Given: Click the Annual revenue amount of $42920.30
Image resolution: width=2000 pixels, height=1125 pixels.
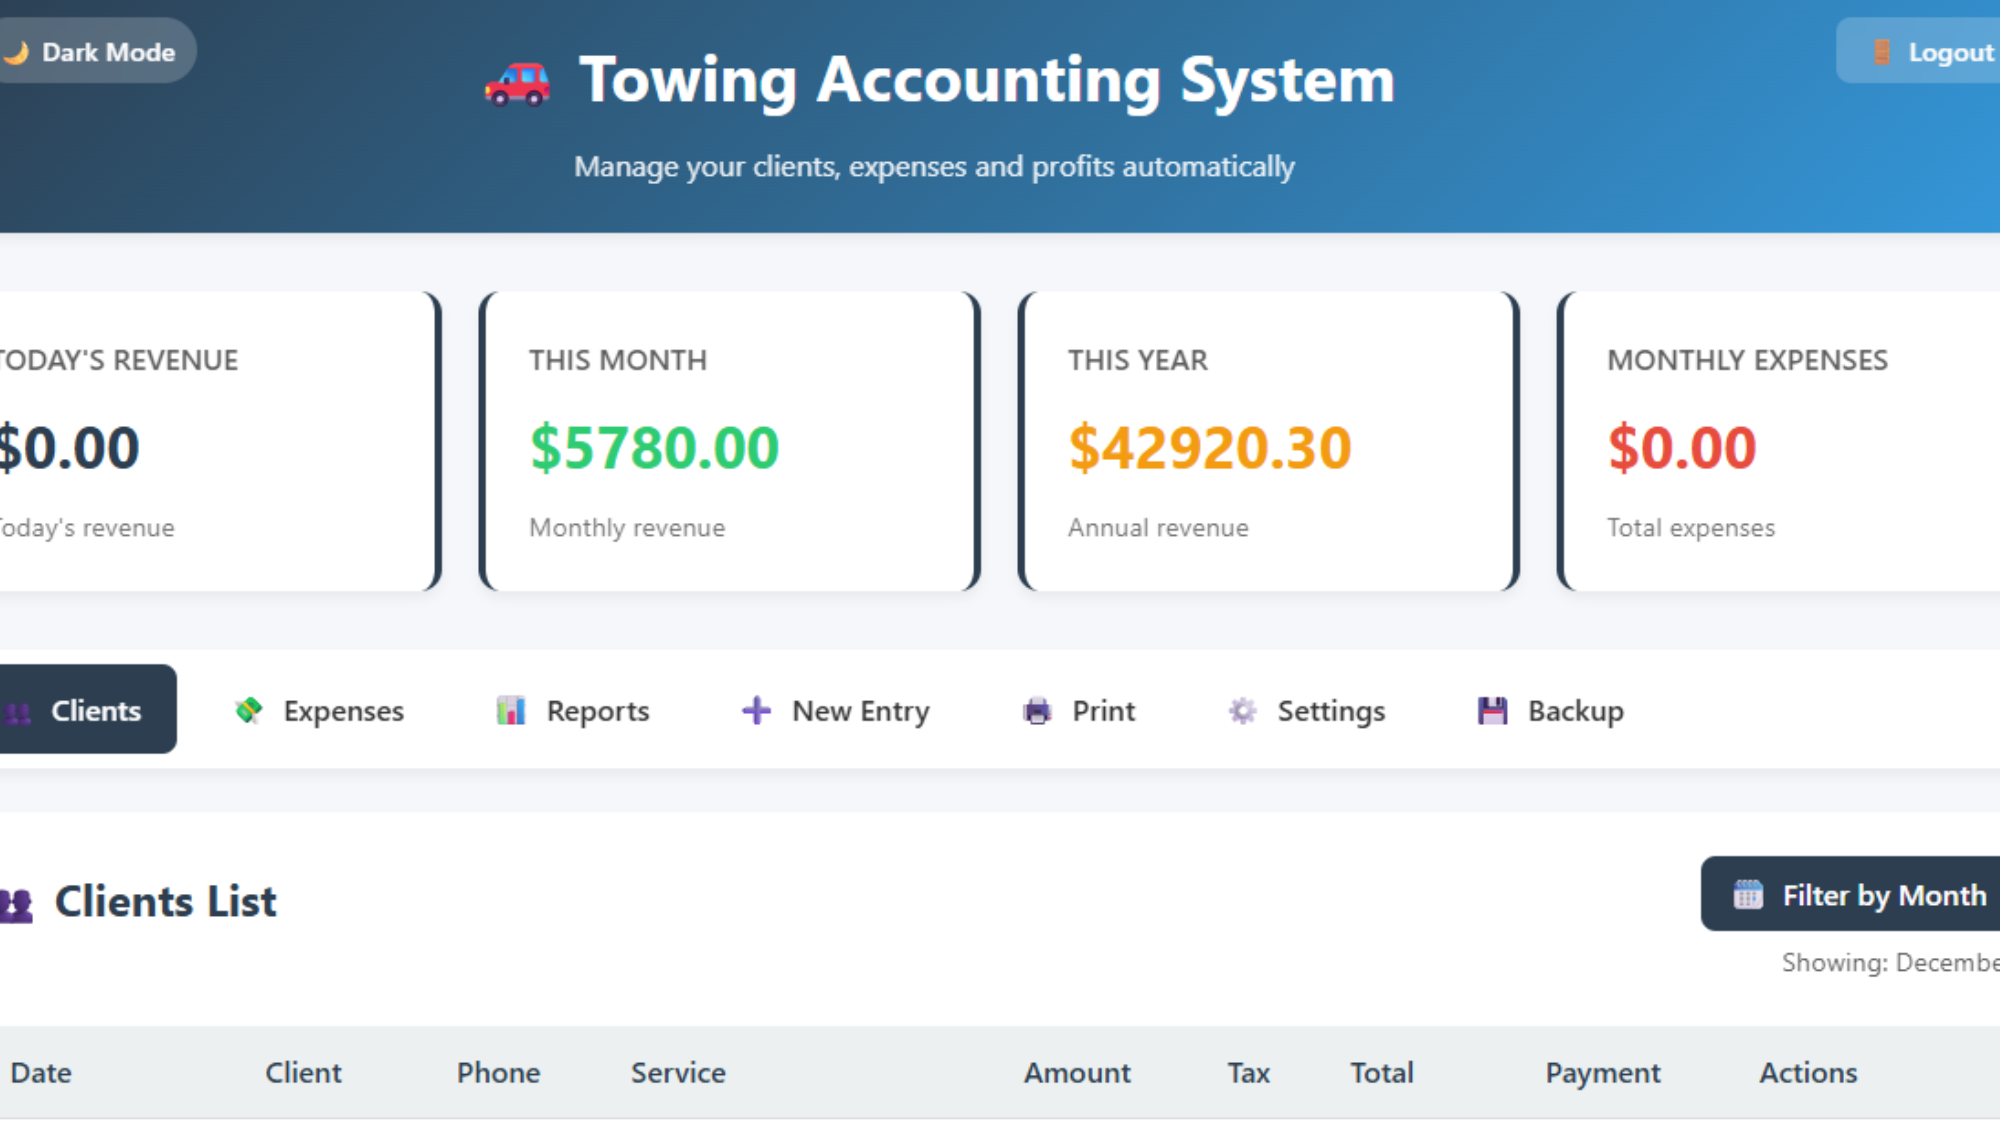Looking at the screenshot, I should 1211,445.
